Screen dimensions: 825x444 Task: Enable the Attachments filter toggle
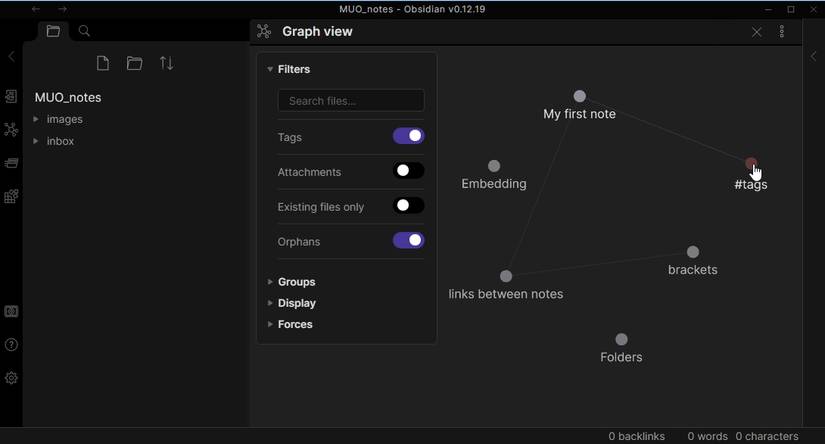(x=409, y=171)
